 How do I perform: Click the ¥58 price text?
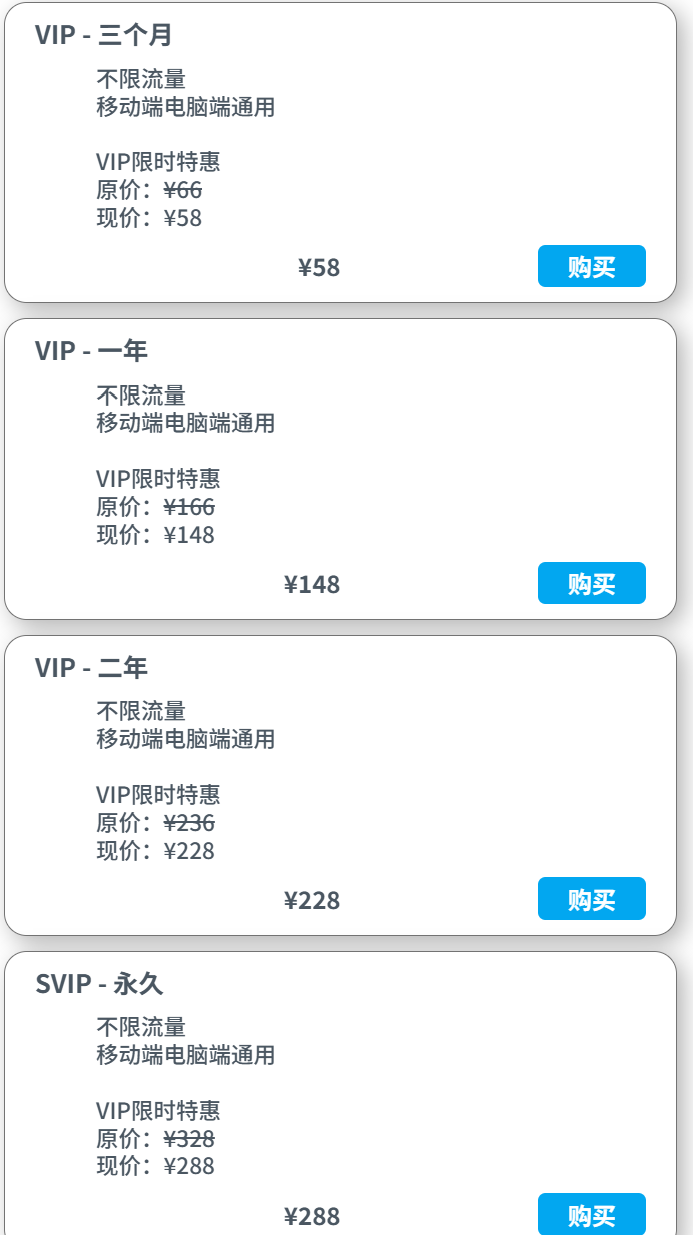click(317, 267)
